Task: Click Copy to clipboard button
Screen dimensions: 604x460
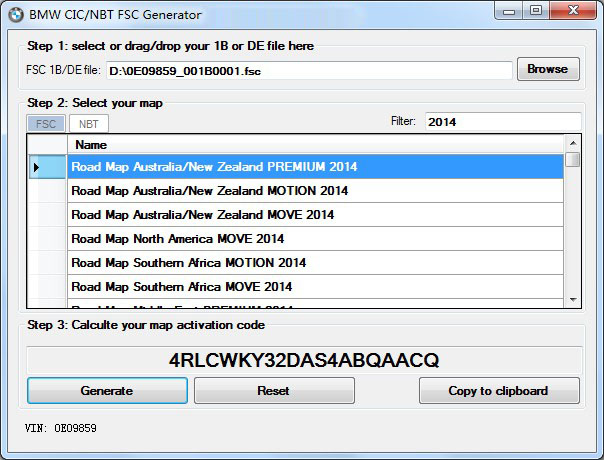Action: 499,391
